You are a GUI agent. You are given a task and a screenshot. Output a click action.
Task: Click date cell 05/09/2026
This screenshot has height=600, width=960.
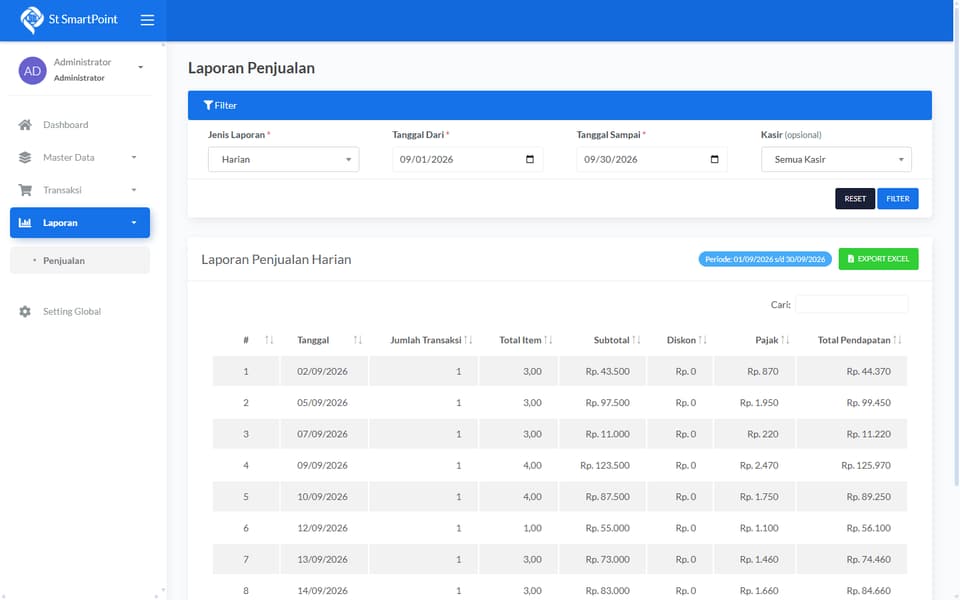click(x=322, y=402)
